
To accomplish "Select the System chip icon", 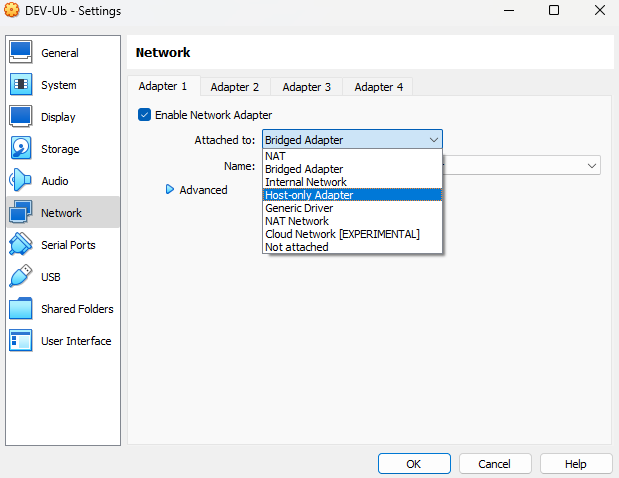I will pyautogui.click(x=21, y=85).
